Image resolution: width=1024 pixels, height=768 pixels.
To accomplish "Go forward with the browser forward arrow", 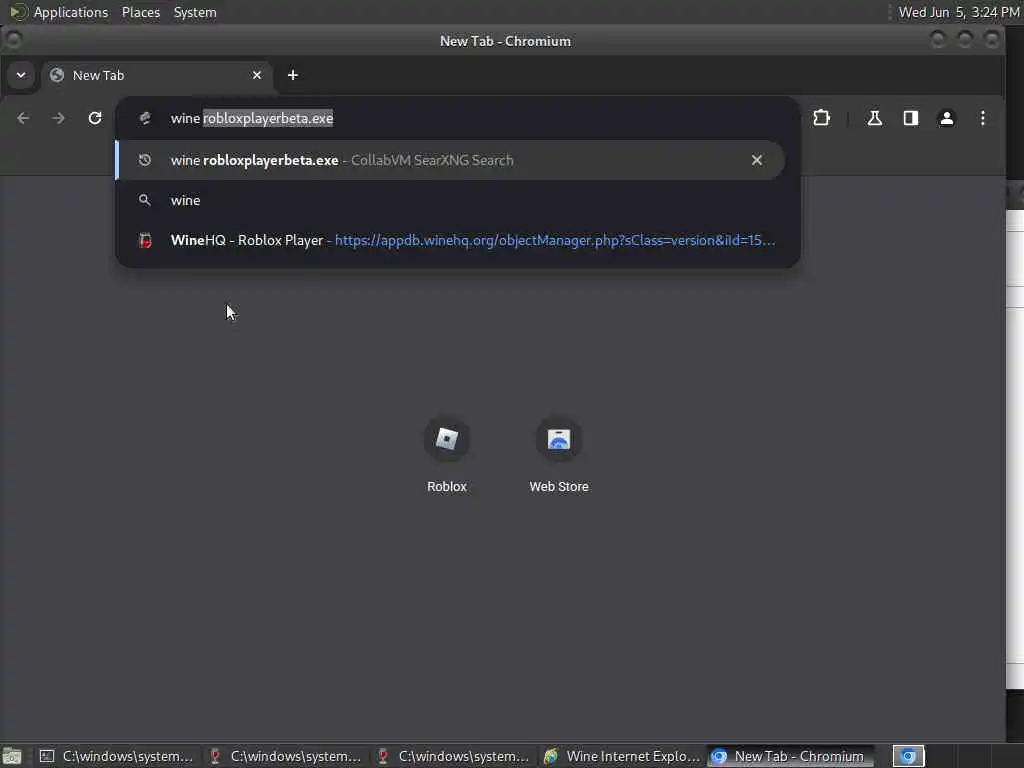I will coord(58,118).
